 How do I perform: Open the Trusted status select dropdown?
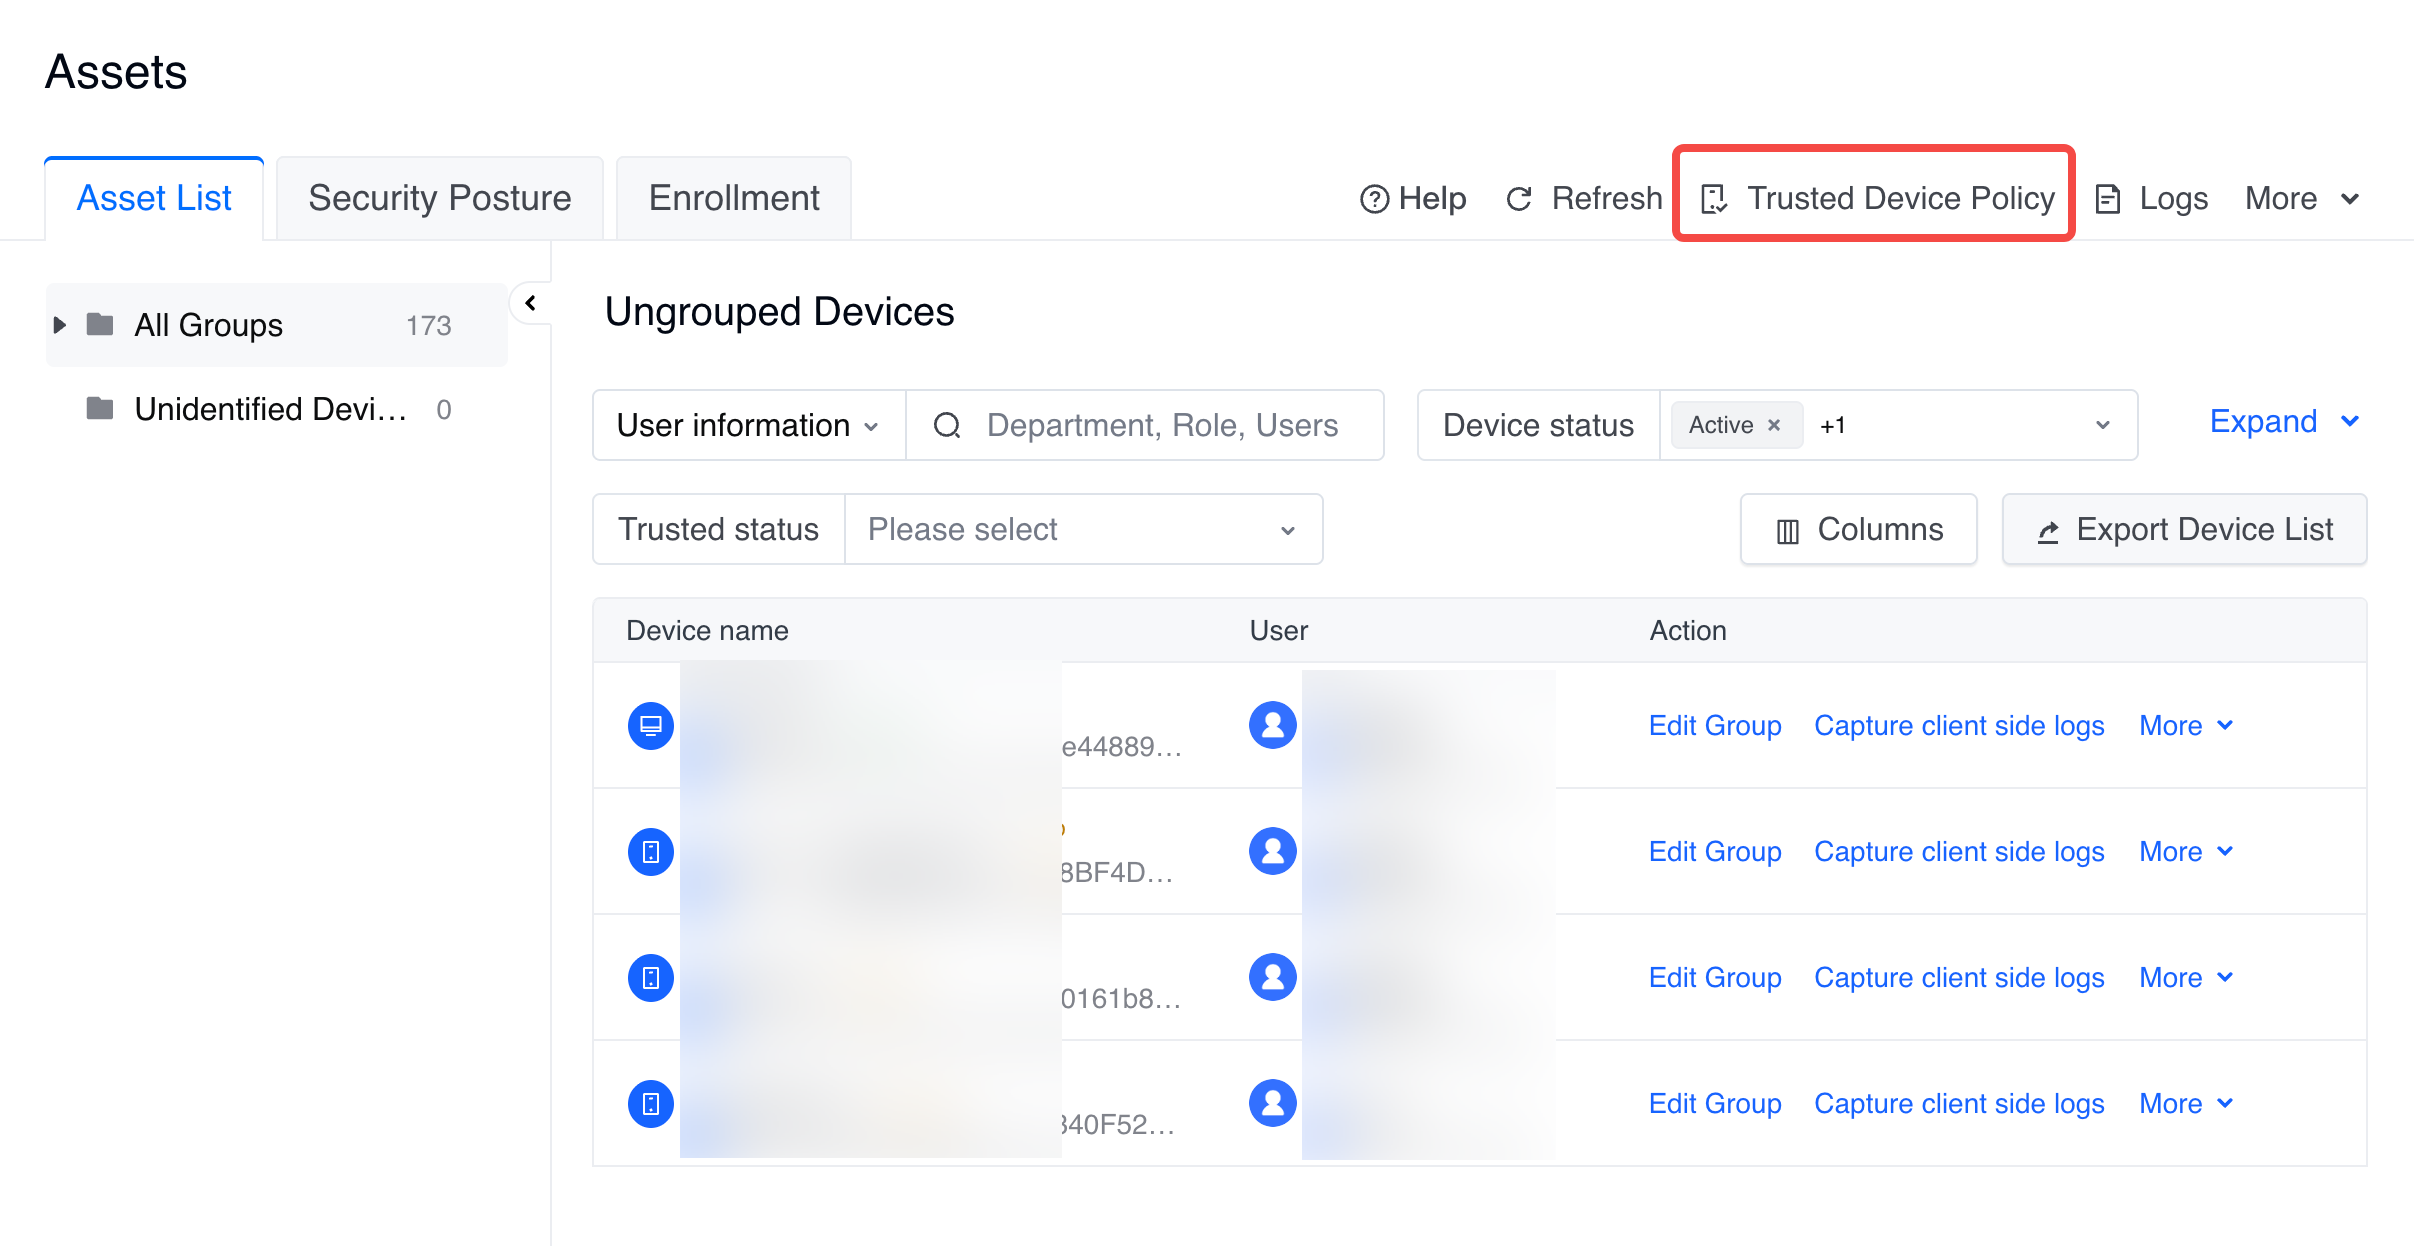[x=1083, y=529]
